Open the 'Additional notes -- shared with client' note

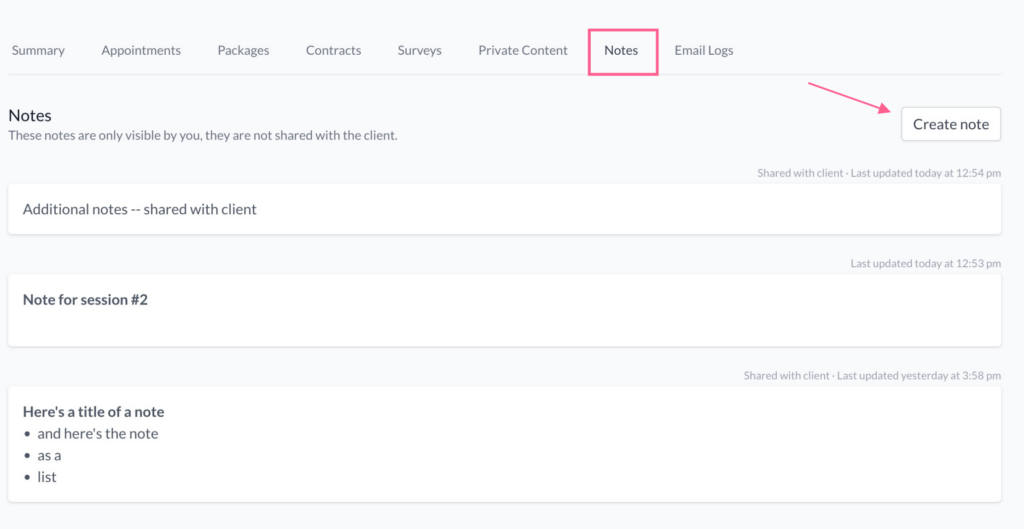pos(140,209)
